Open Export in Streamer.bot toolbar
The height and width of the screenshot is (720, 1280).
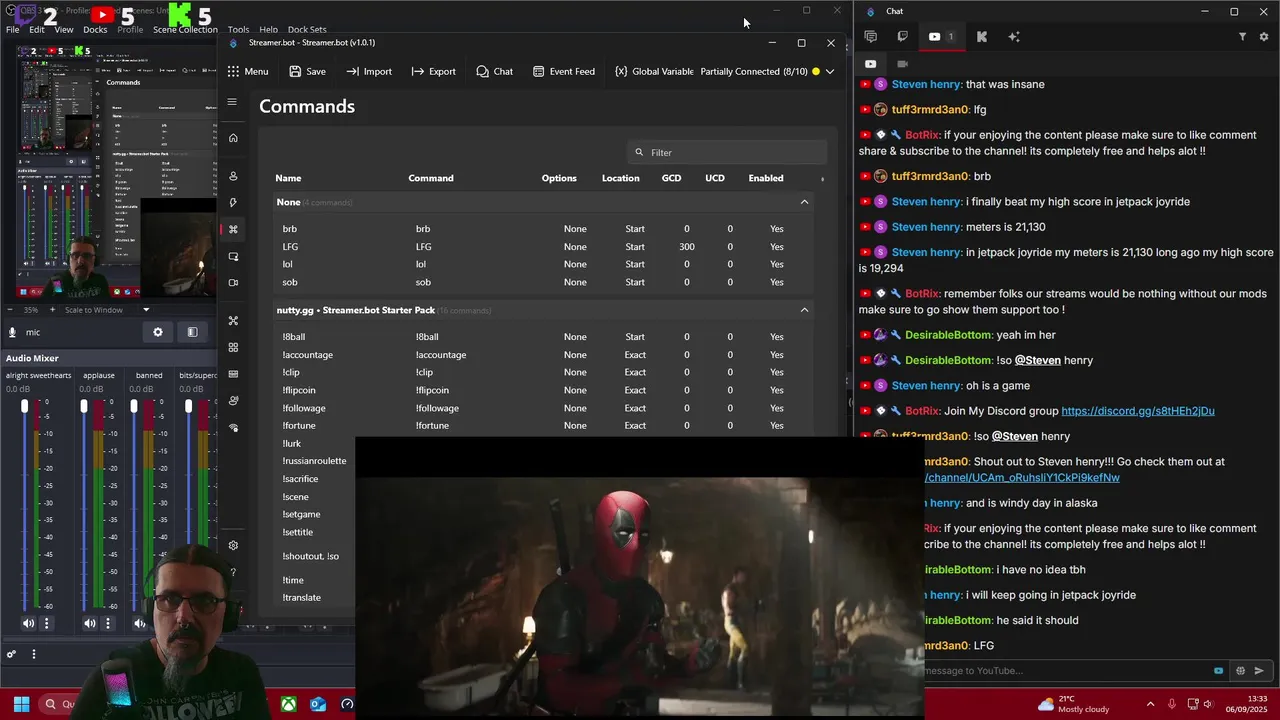click(x=434, y=72)
